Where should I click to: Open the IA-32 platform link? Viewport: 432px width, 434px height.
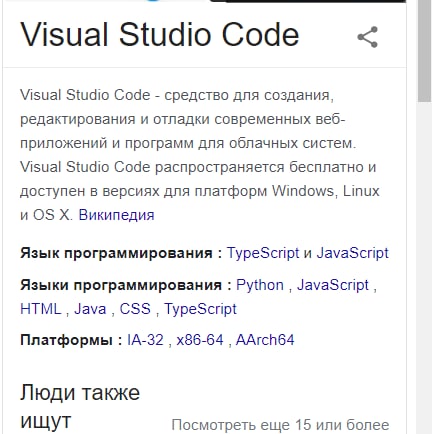pyautogui.click(x=145, y=340)
